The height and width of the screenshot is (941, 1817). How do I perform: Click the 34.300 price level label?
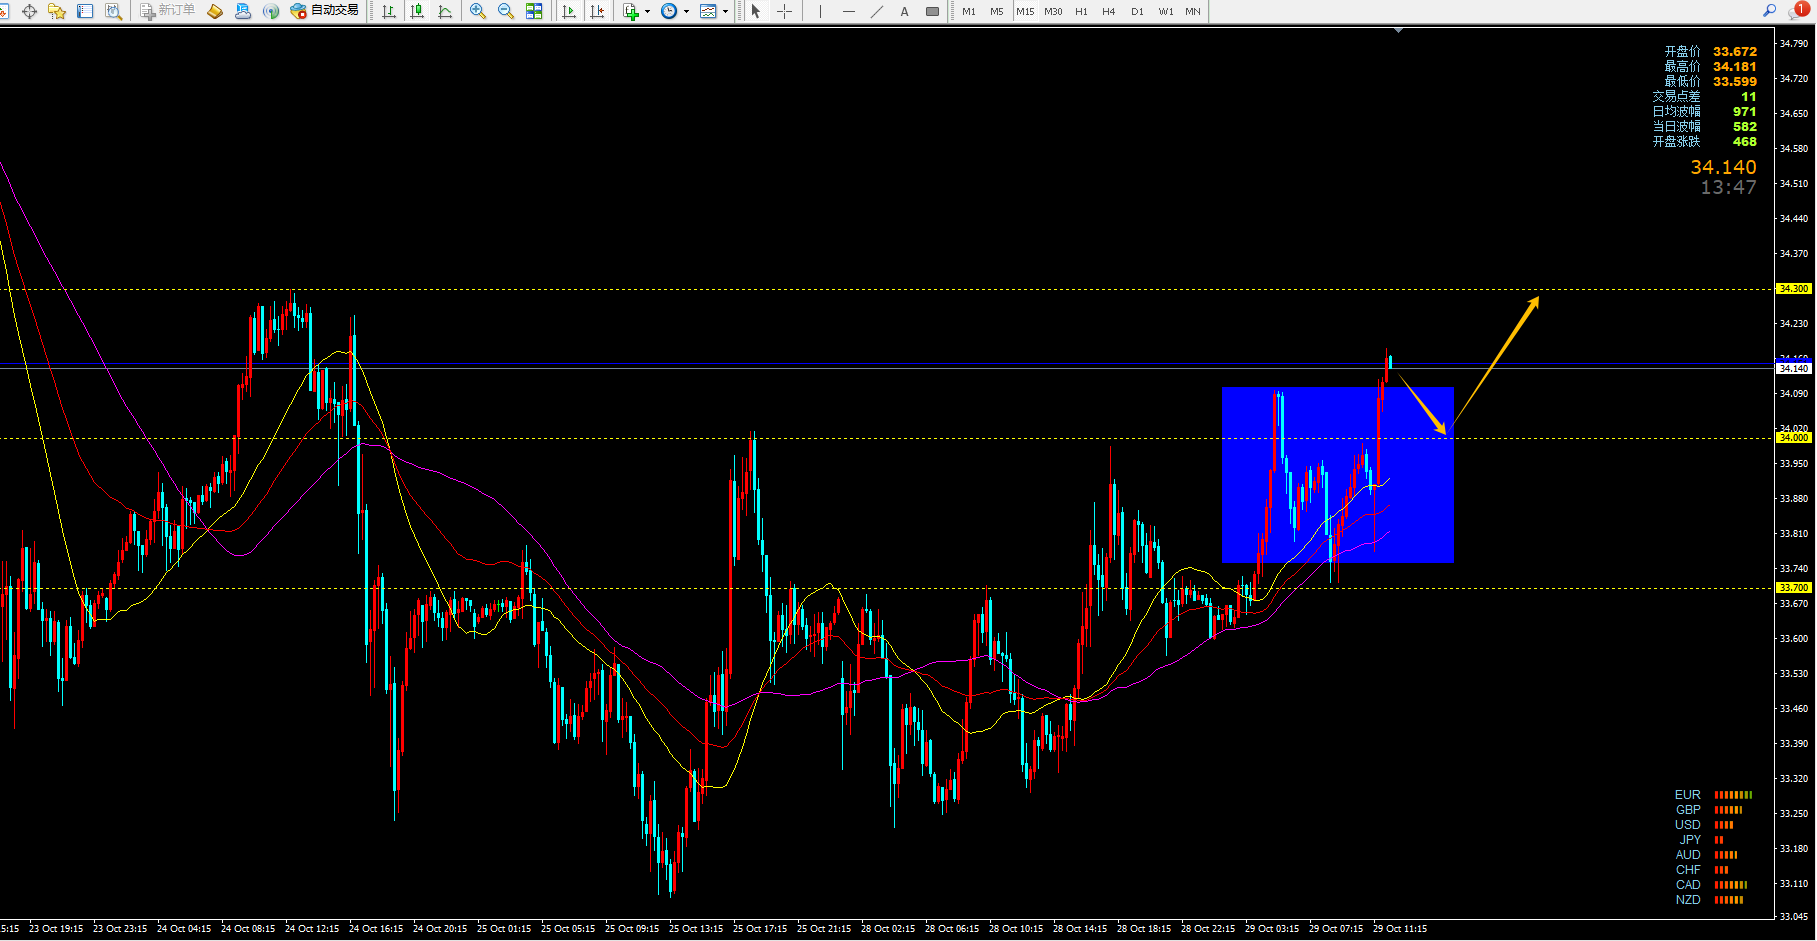click(1794, 289)
